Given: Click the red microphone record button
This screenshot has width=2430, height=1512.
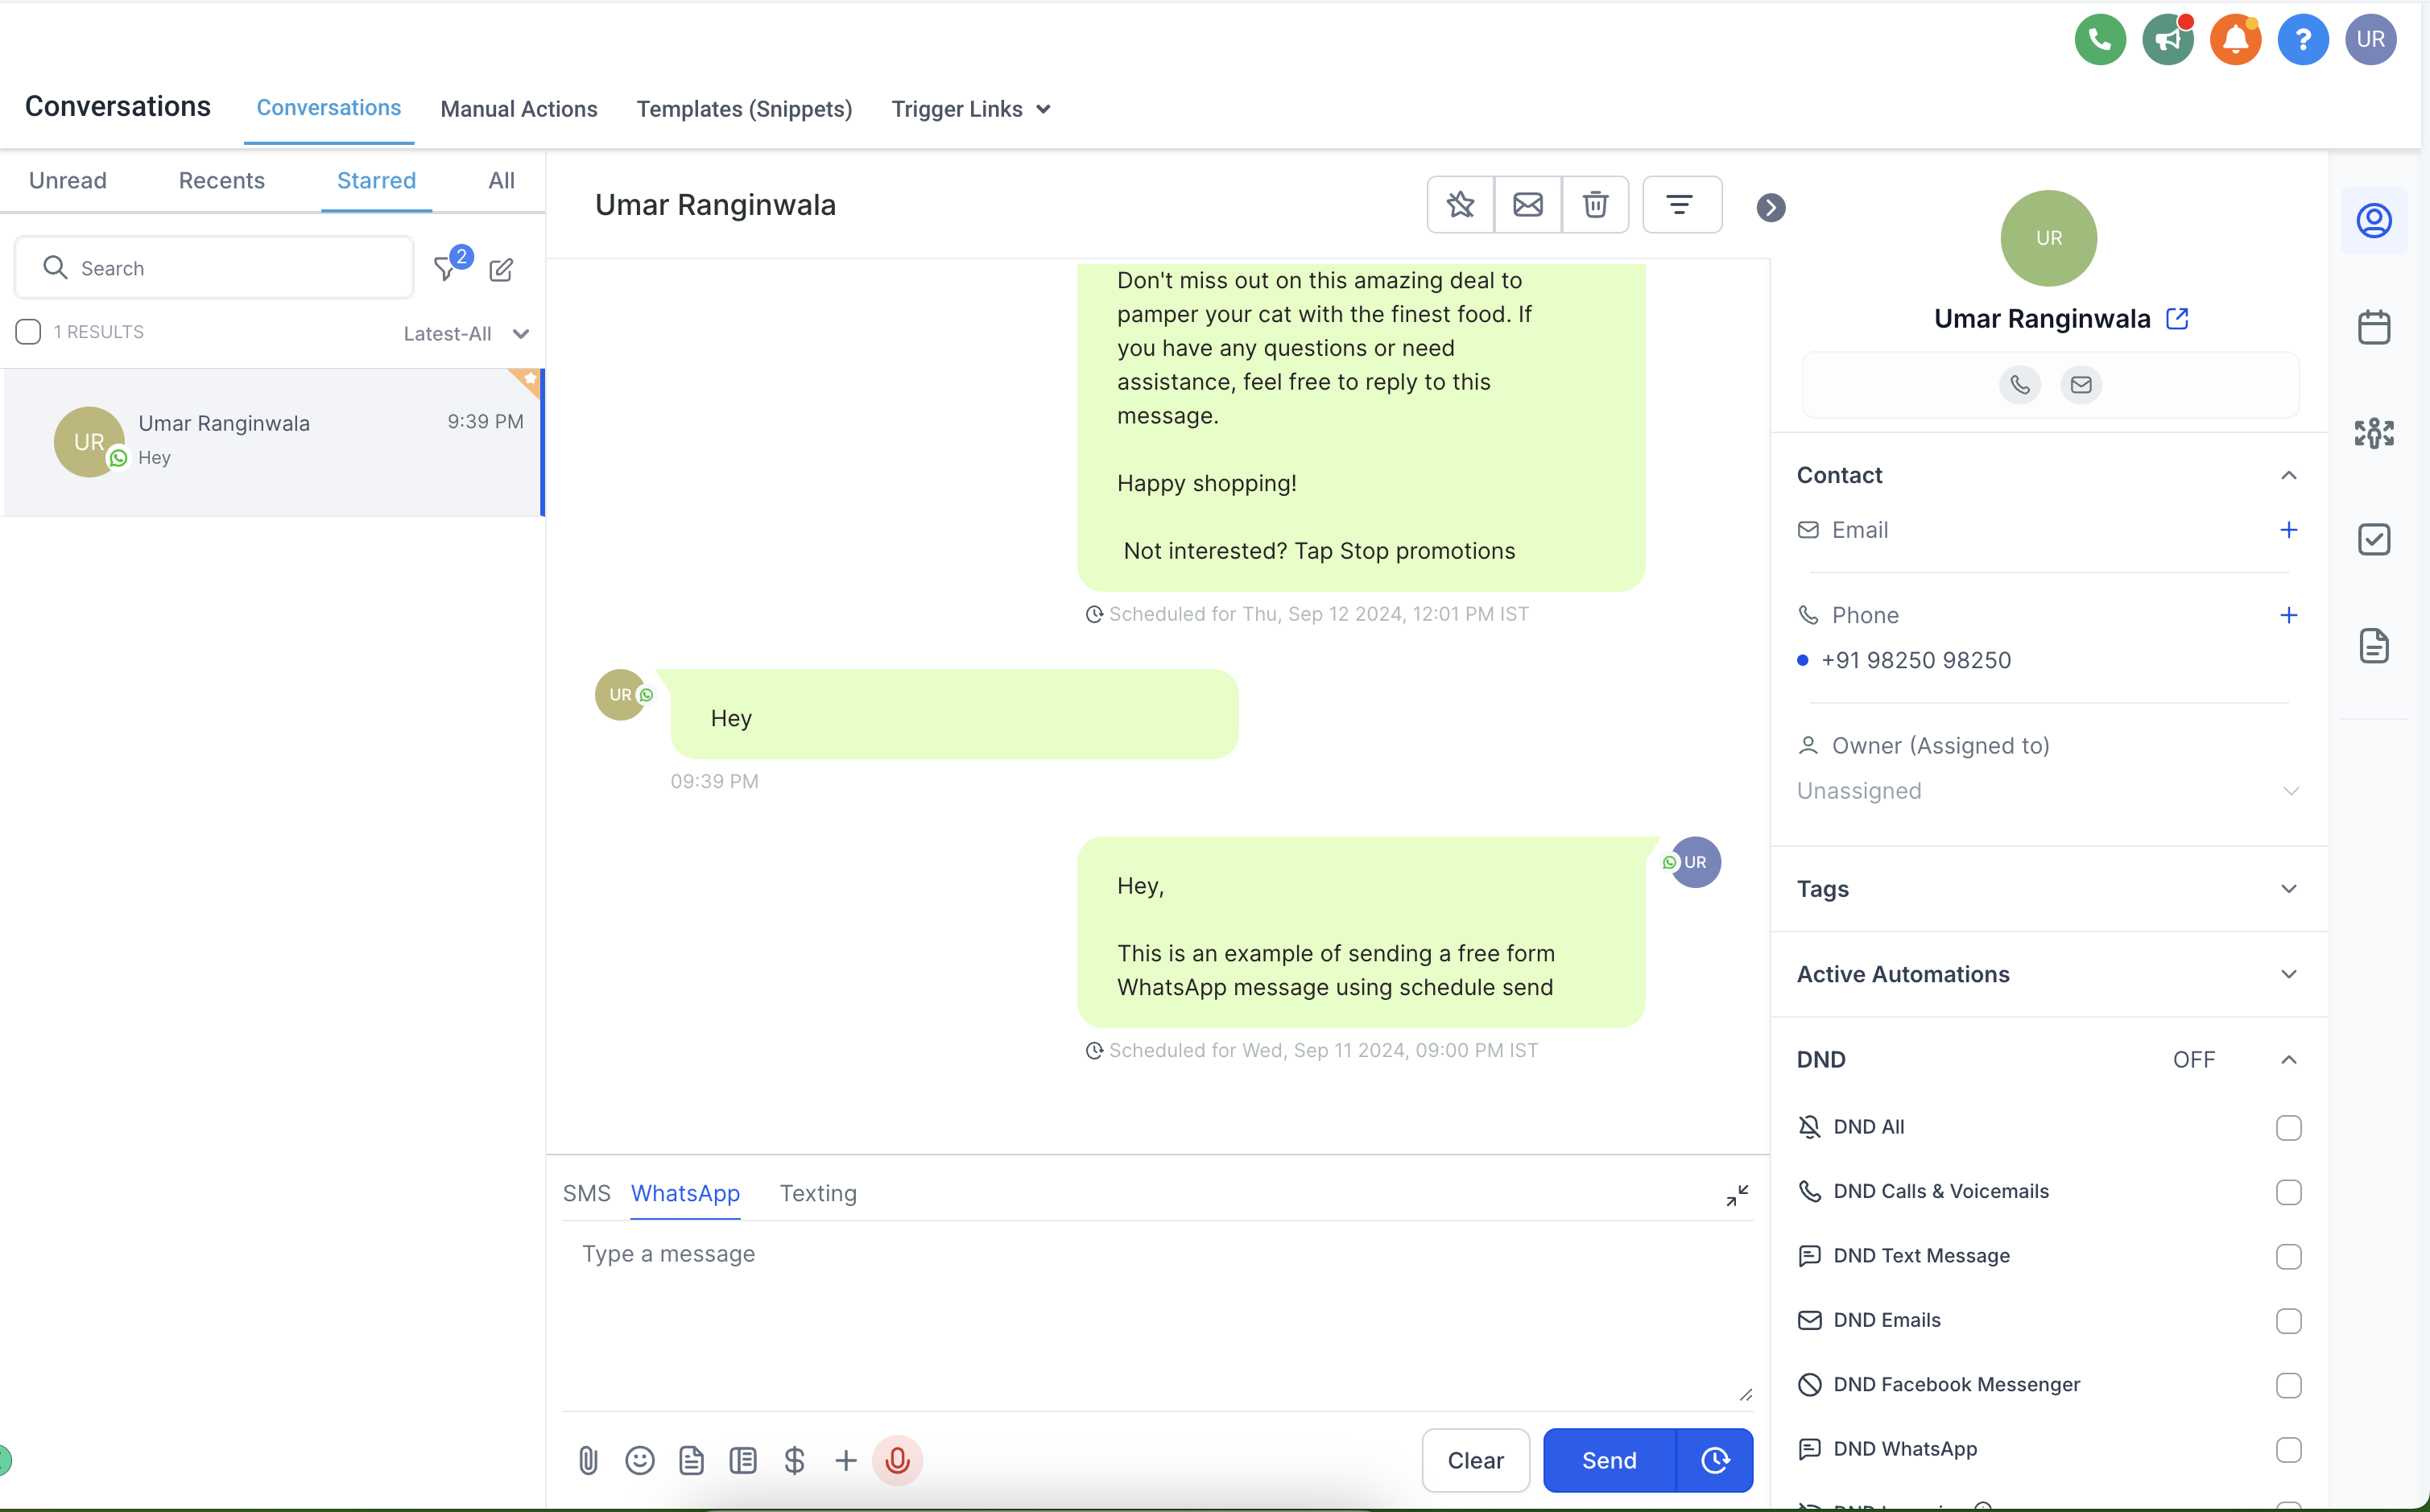Looking at the screenshot, I should [897, 1460].
